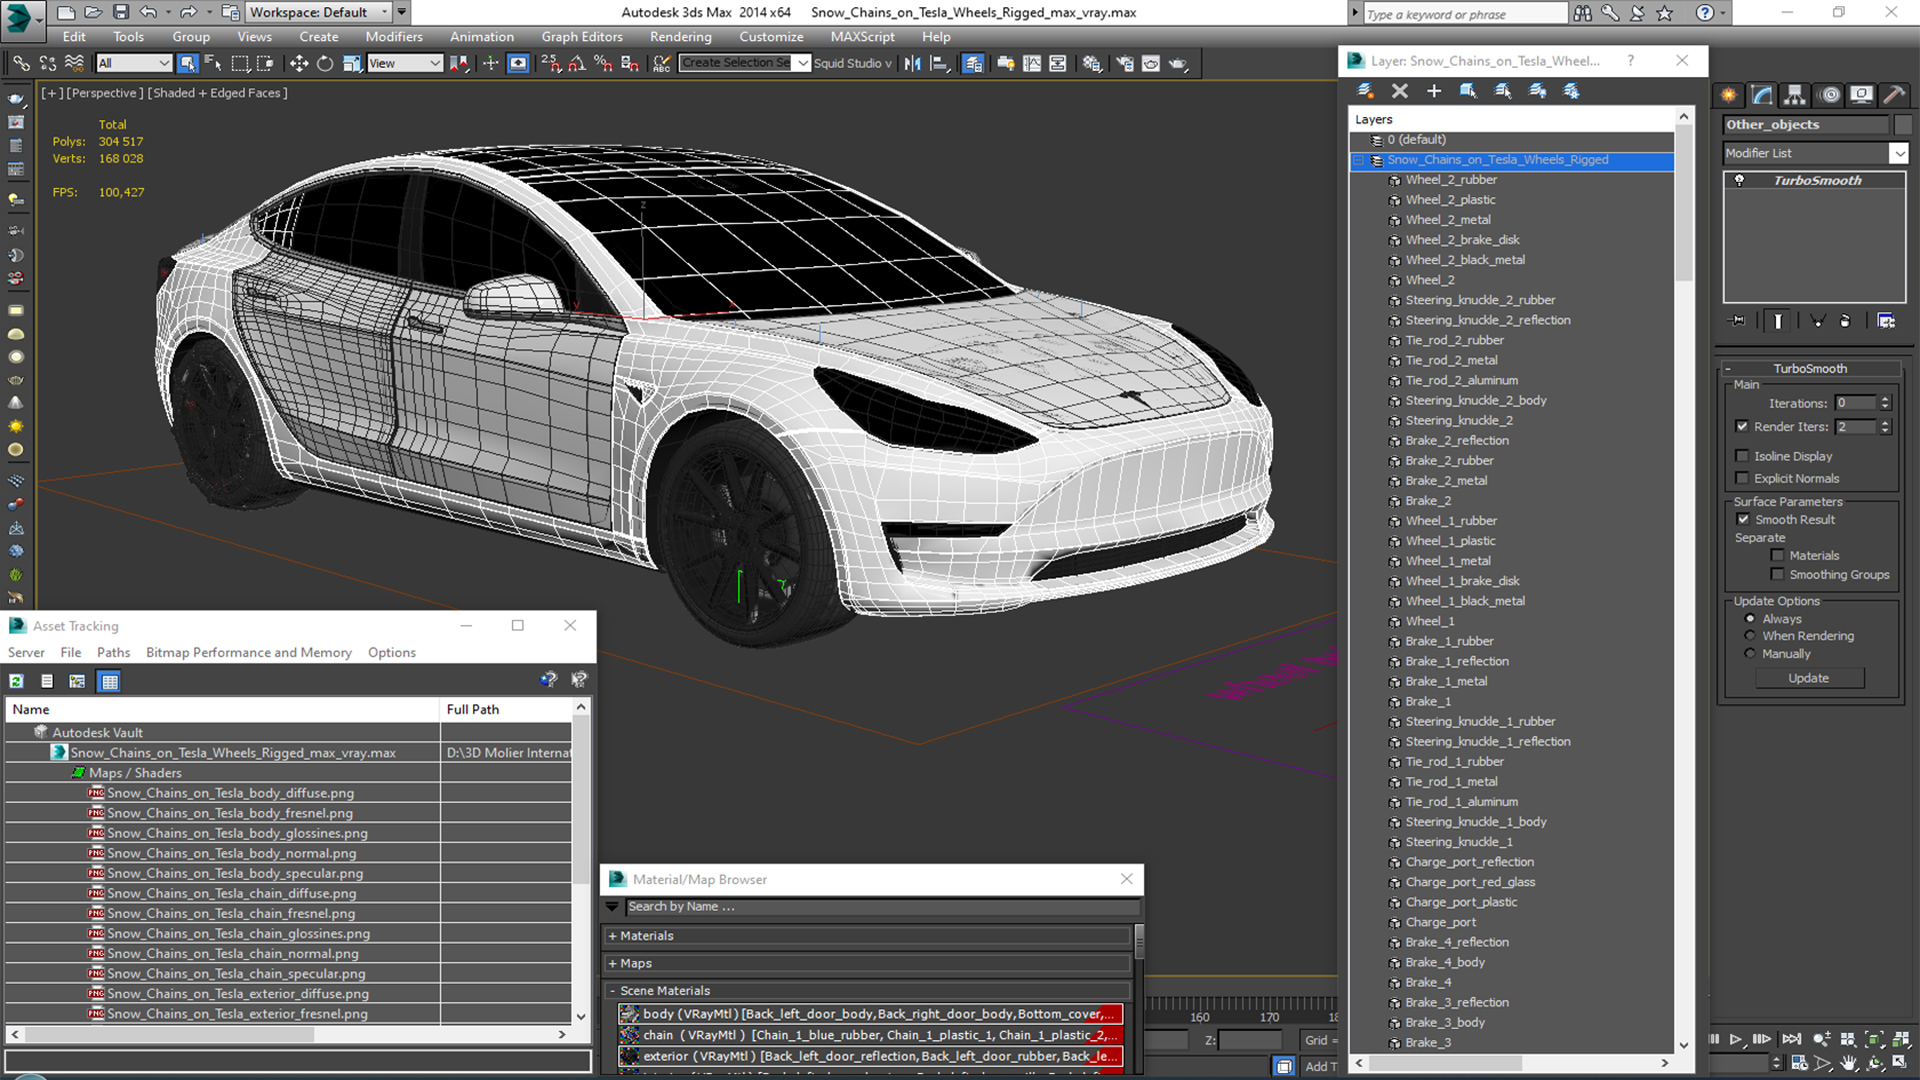Select the Manually update option
The width and height of the screenshot is (1920, 1080).
pyautogui.click(x=1750, y=654)
